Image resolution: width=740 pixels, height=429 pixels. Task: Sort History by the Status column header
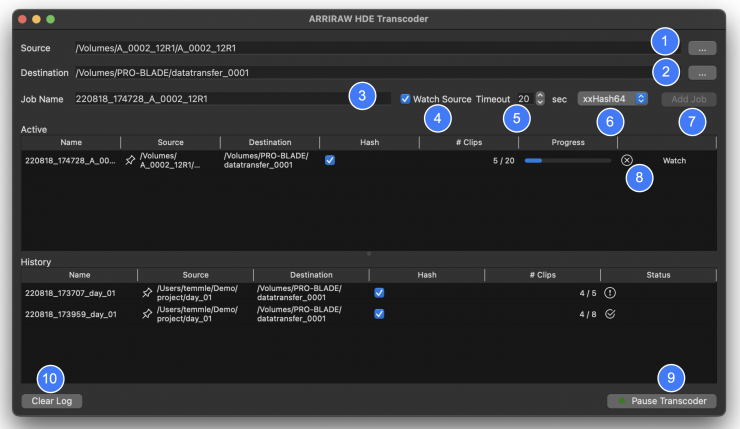point(657,274)
